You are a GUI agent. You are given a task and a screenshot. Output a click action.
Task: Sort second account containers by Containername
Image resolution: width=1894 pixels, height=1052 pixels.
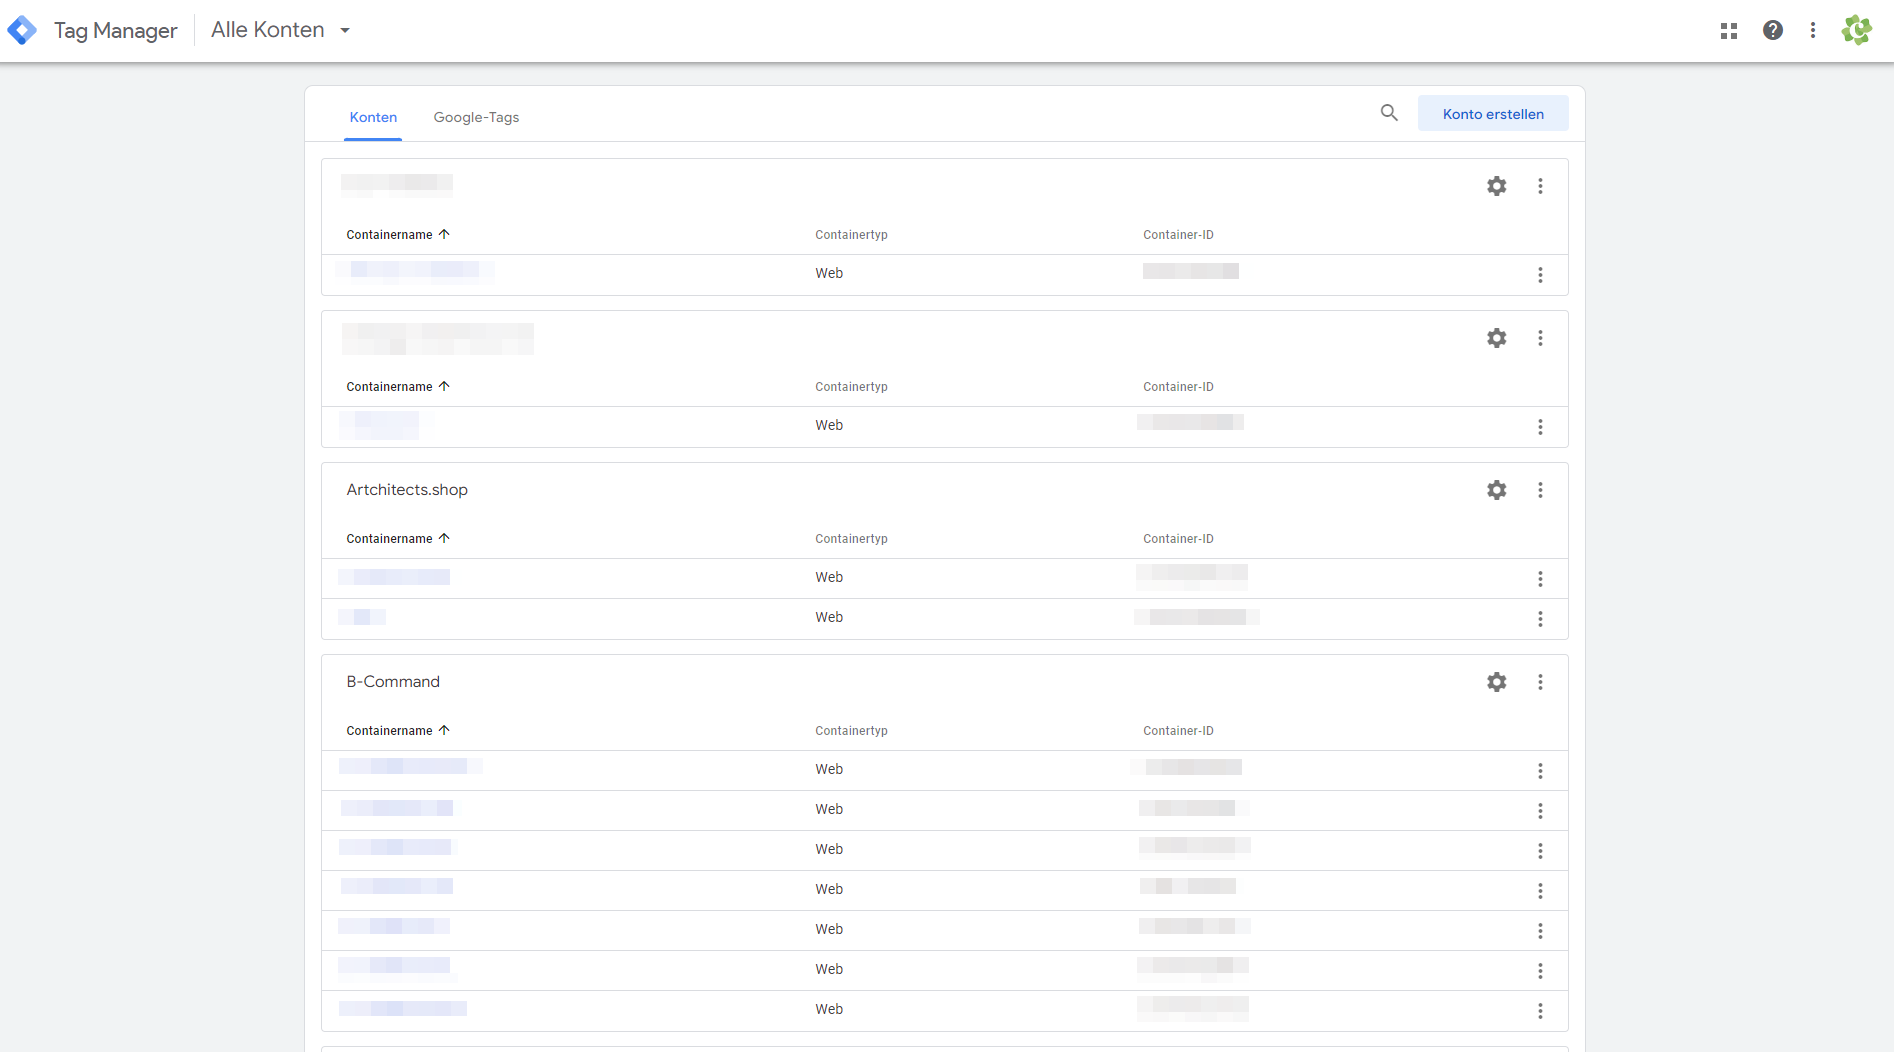pos(398,387)
